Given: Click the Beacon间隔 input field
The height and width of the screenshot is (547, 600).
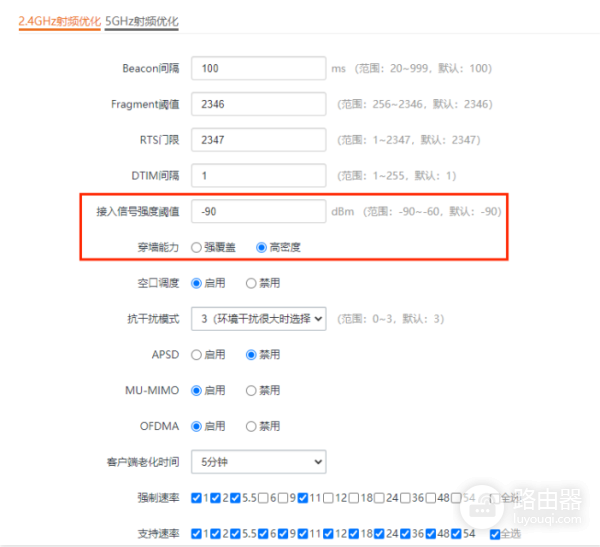Looking at the screenshot, I should click(259, 69).
